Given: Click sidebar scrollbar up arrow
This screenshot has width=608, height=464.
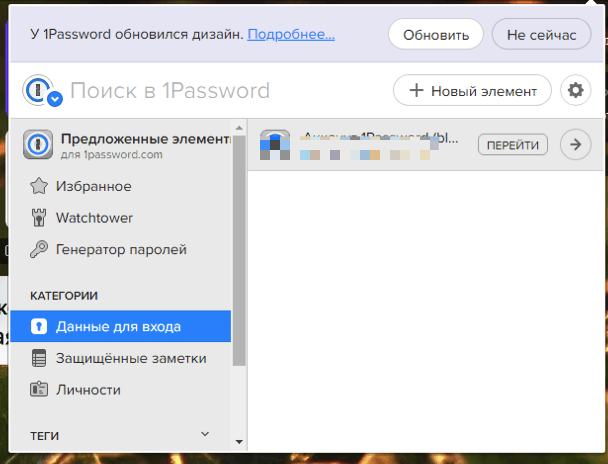Looking at the screenshot, I should [239, 128].
